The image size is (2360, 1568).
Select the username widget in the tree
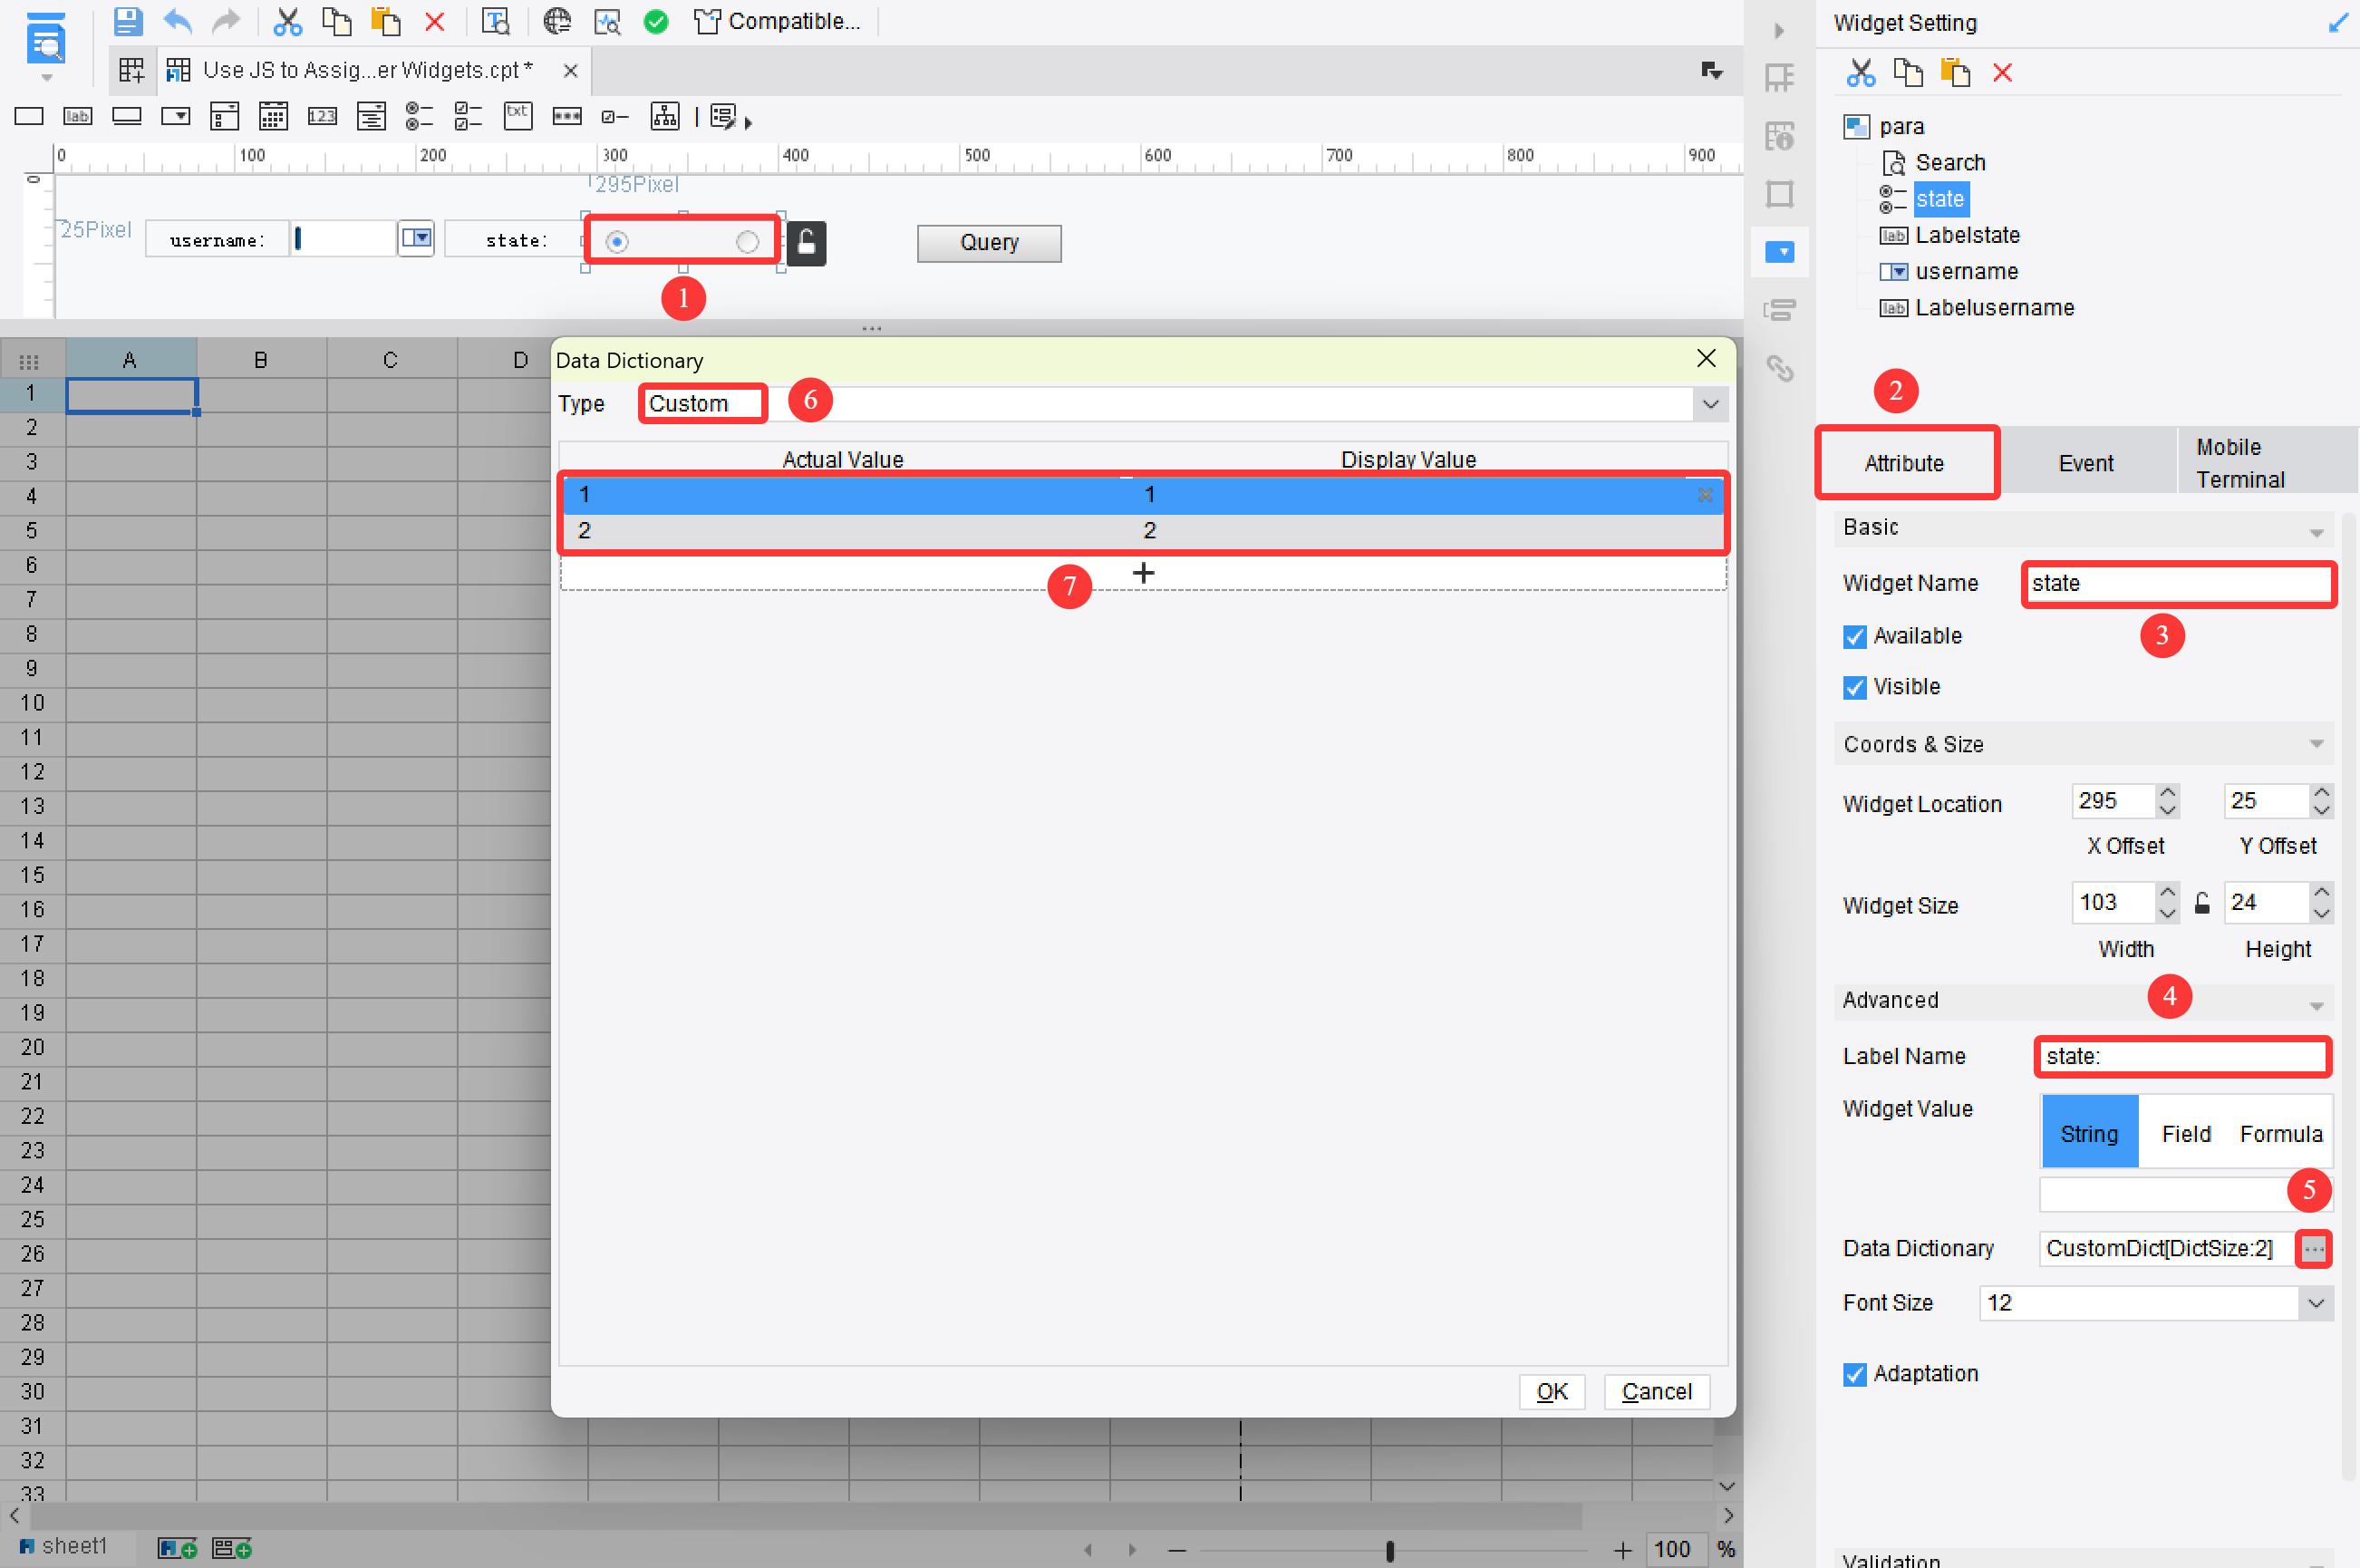[1965, 271]
